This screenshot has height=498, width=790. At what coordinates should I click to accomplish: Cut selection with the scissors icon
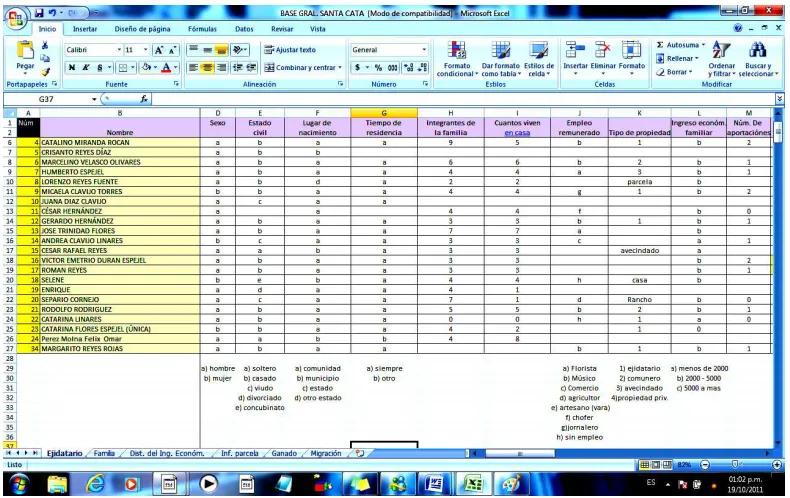45,45
